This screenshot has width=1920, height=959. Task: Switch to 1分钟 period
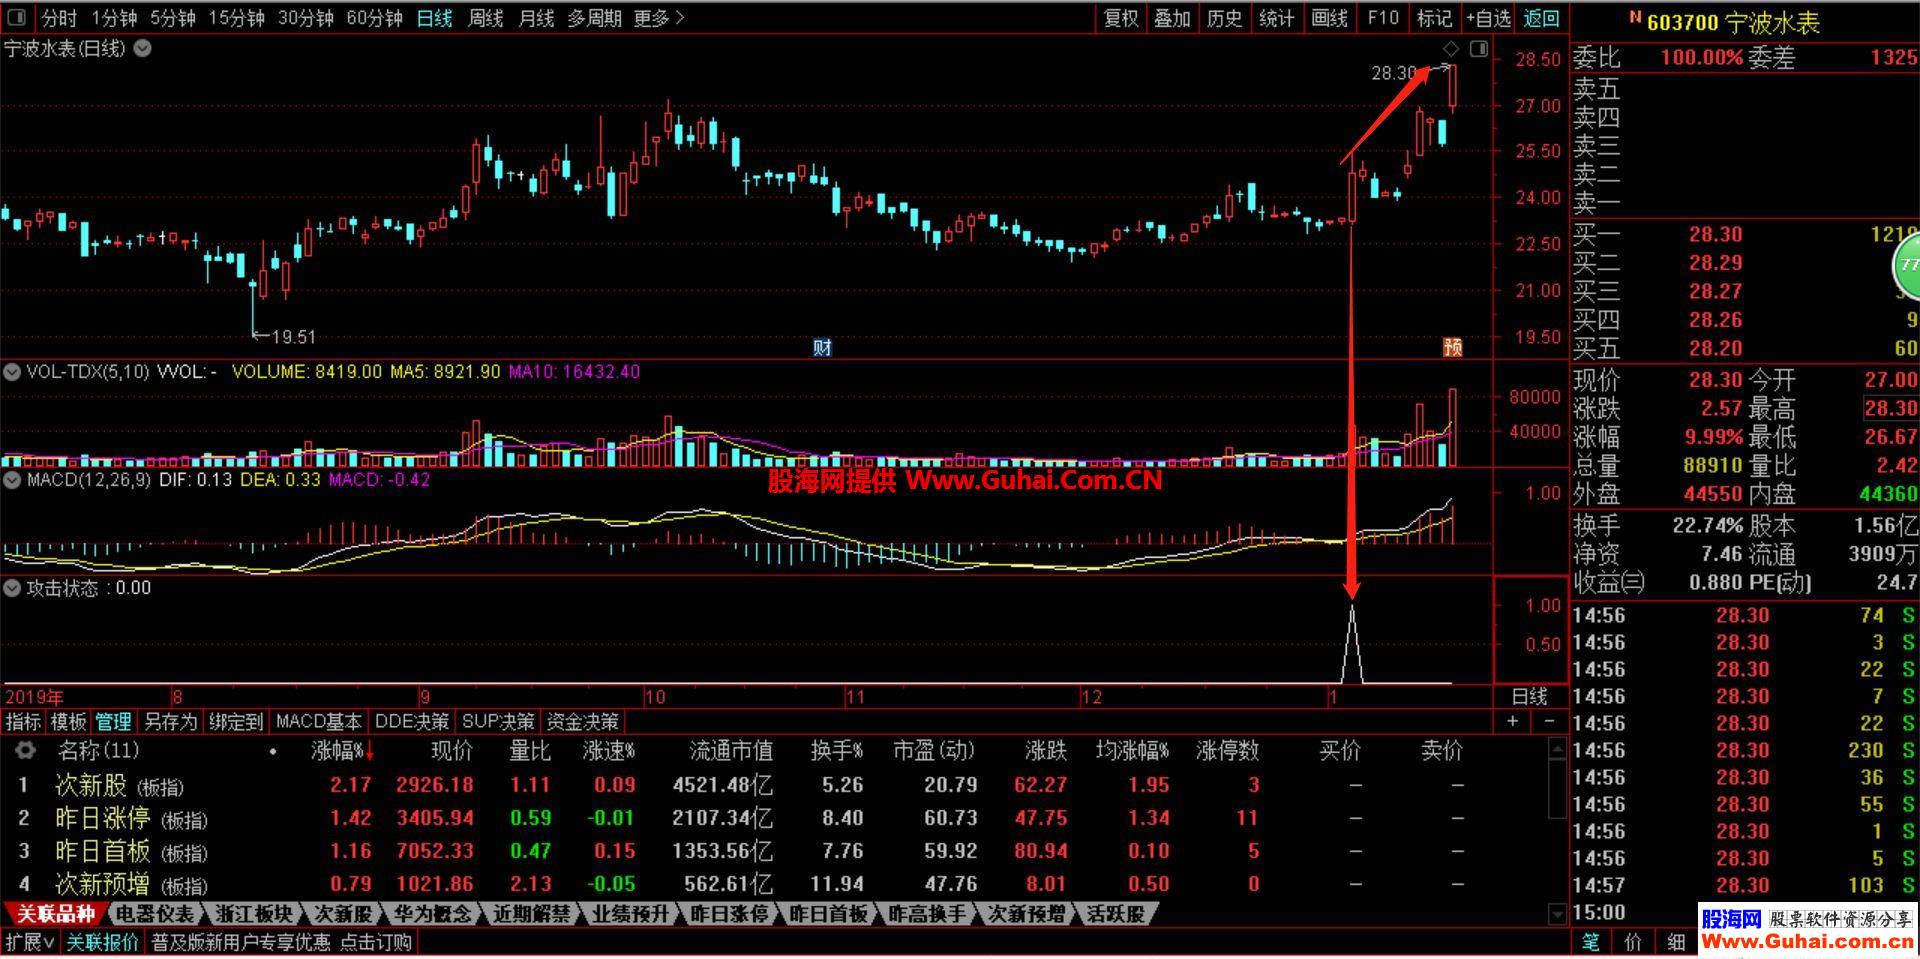click(114, 18)
